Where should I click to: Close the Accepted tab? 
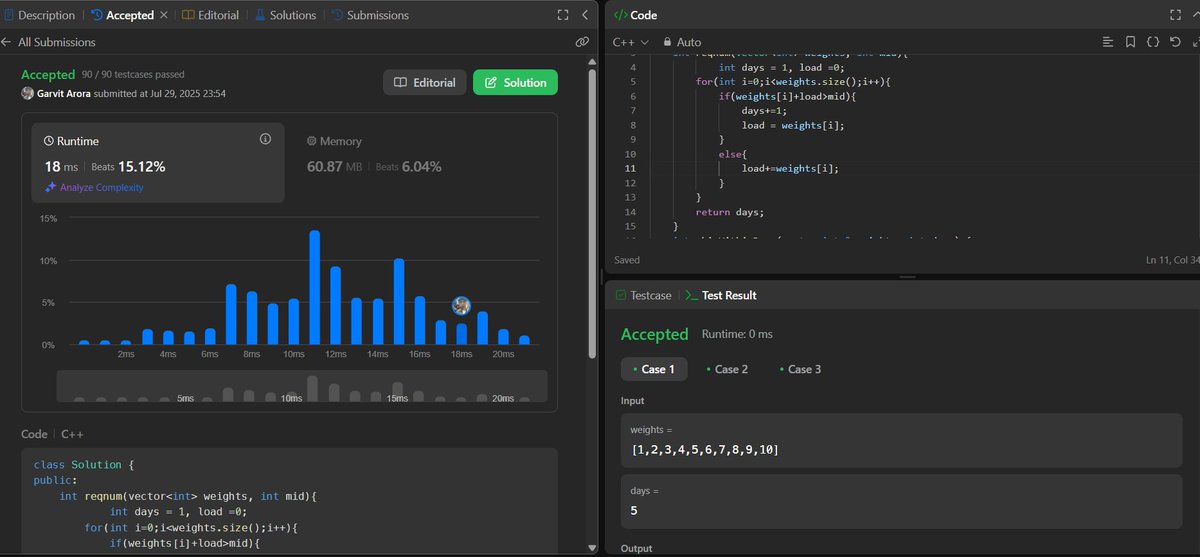164,15
